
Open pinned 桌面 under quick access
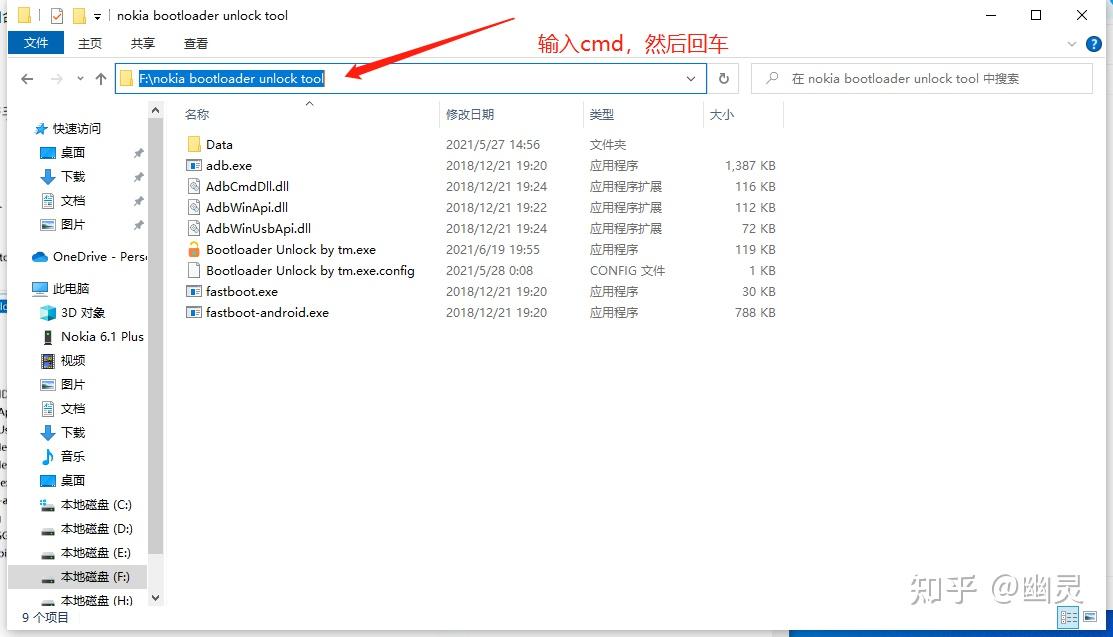(72, 153)
